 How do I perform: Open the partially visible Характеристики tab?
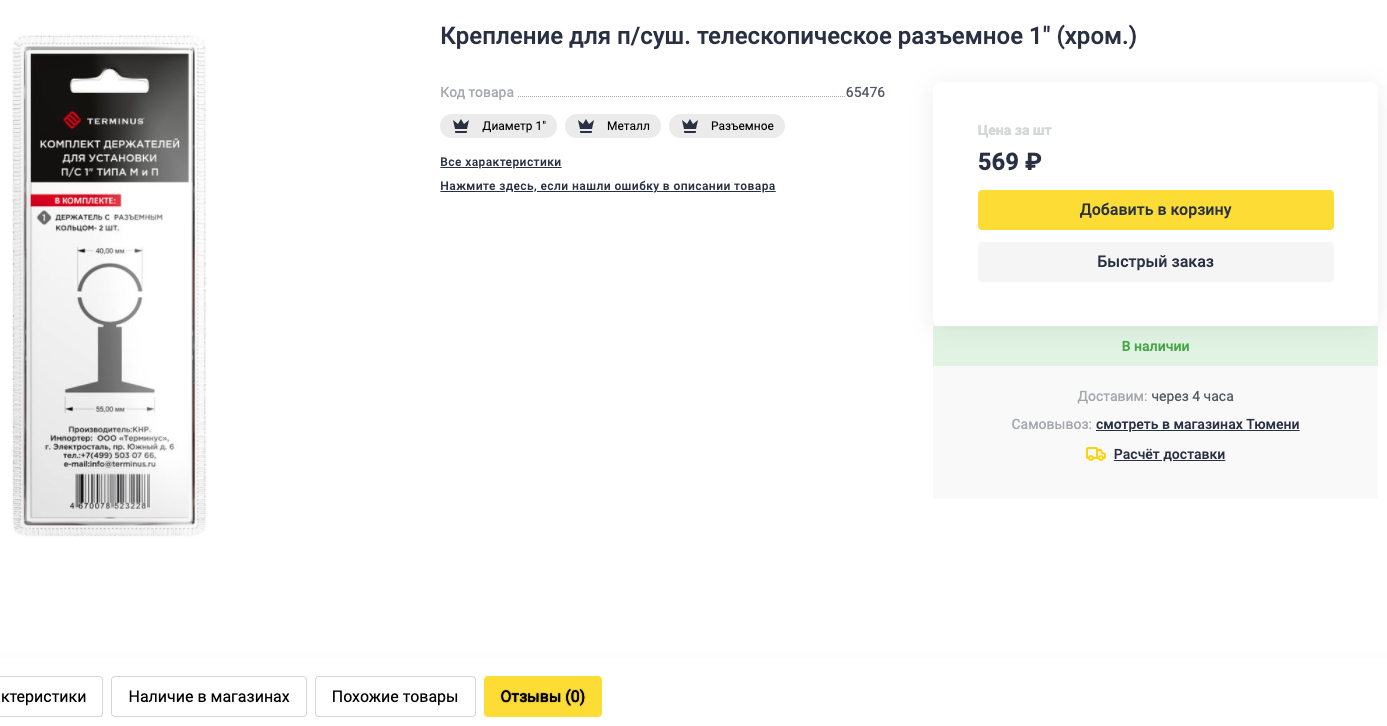(48, 697)
